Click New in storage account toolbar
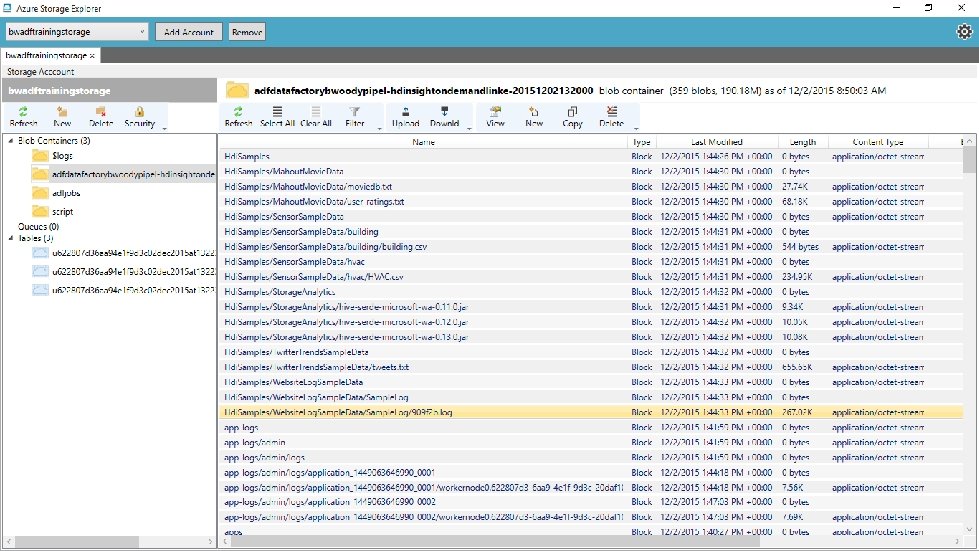 click(62, 117)
